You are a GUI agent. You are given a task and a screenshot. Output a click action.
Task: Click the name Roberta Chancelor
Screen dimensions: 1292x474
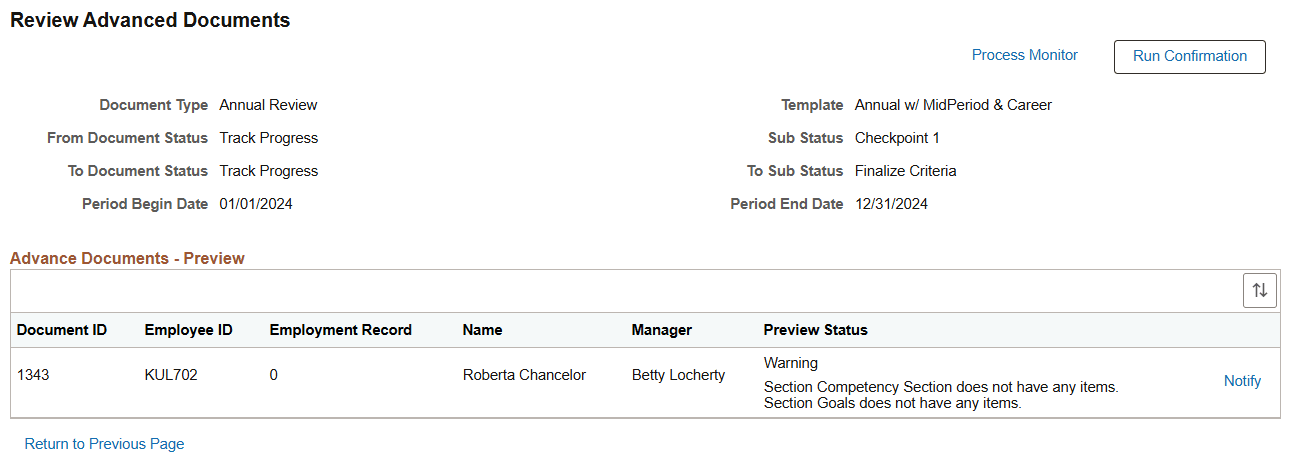click(x=524, y=375)
